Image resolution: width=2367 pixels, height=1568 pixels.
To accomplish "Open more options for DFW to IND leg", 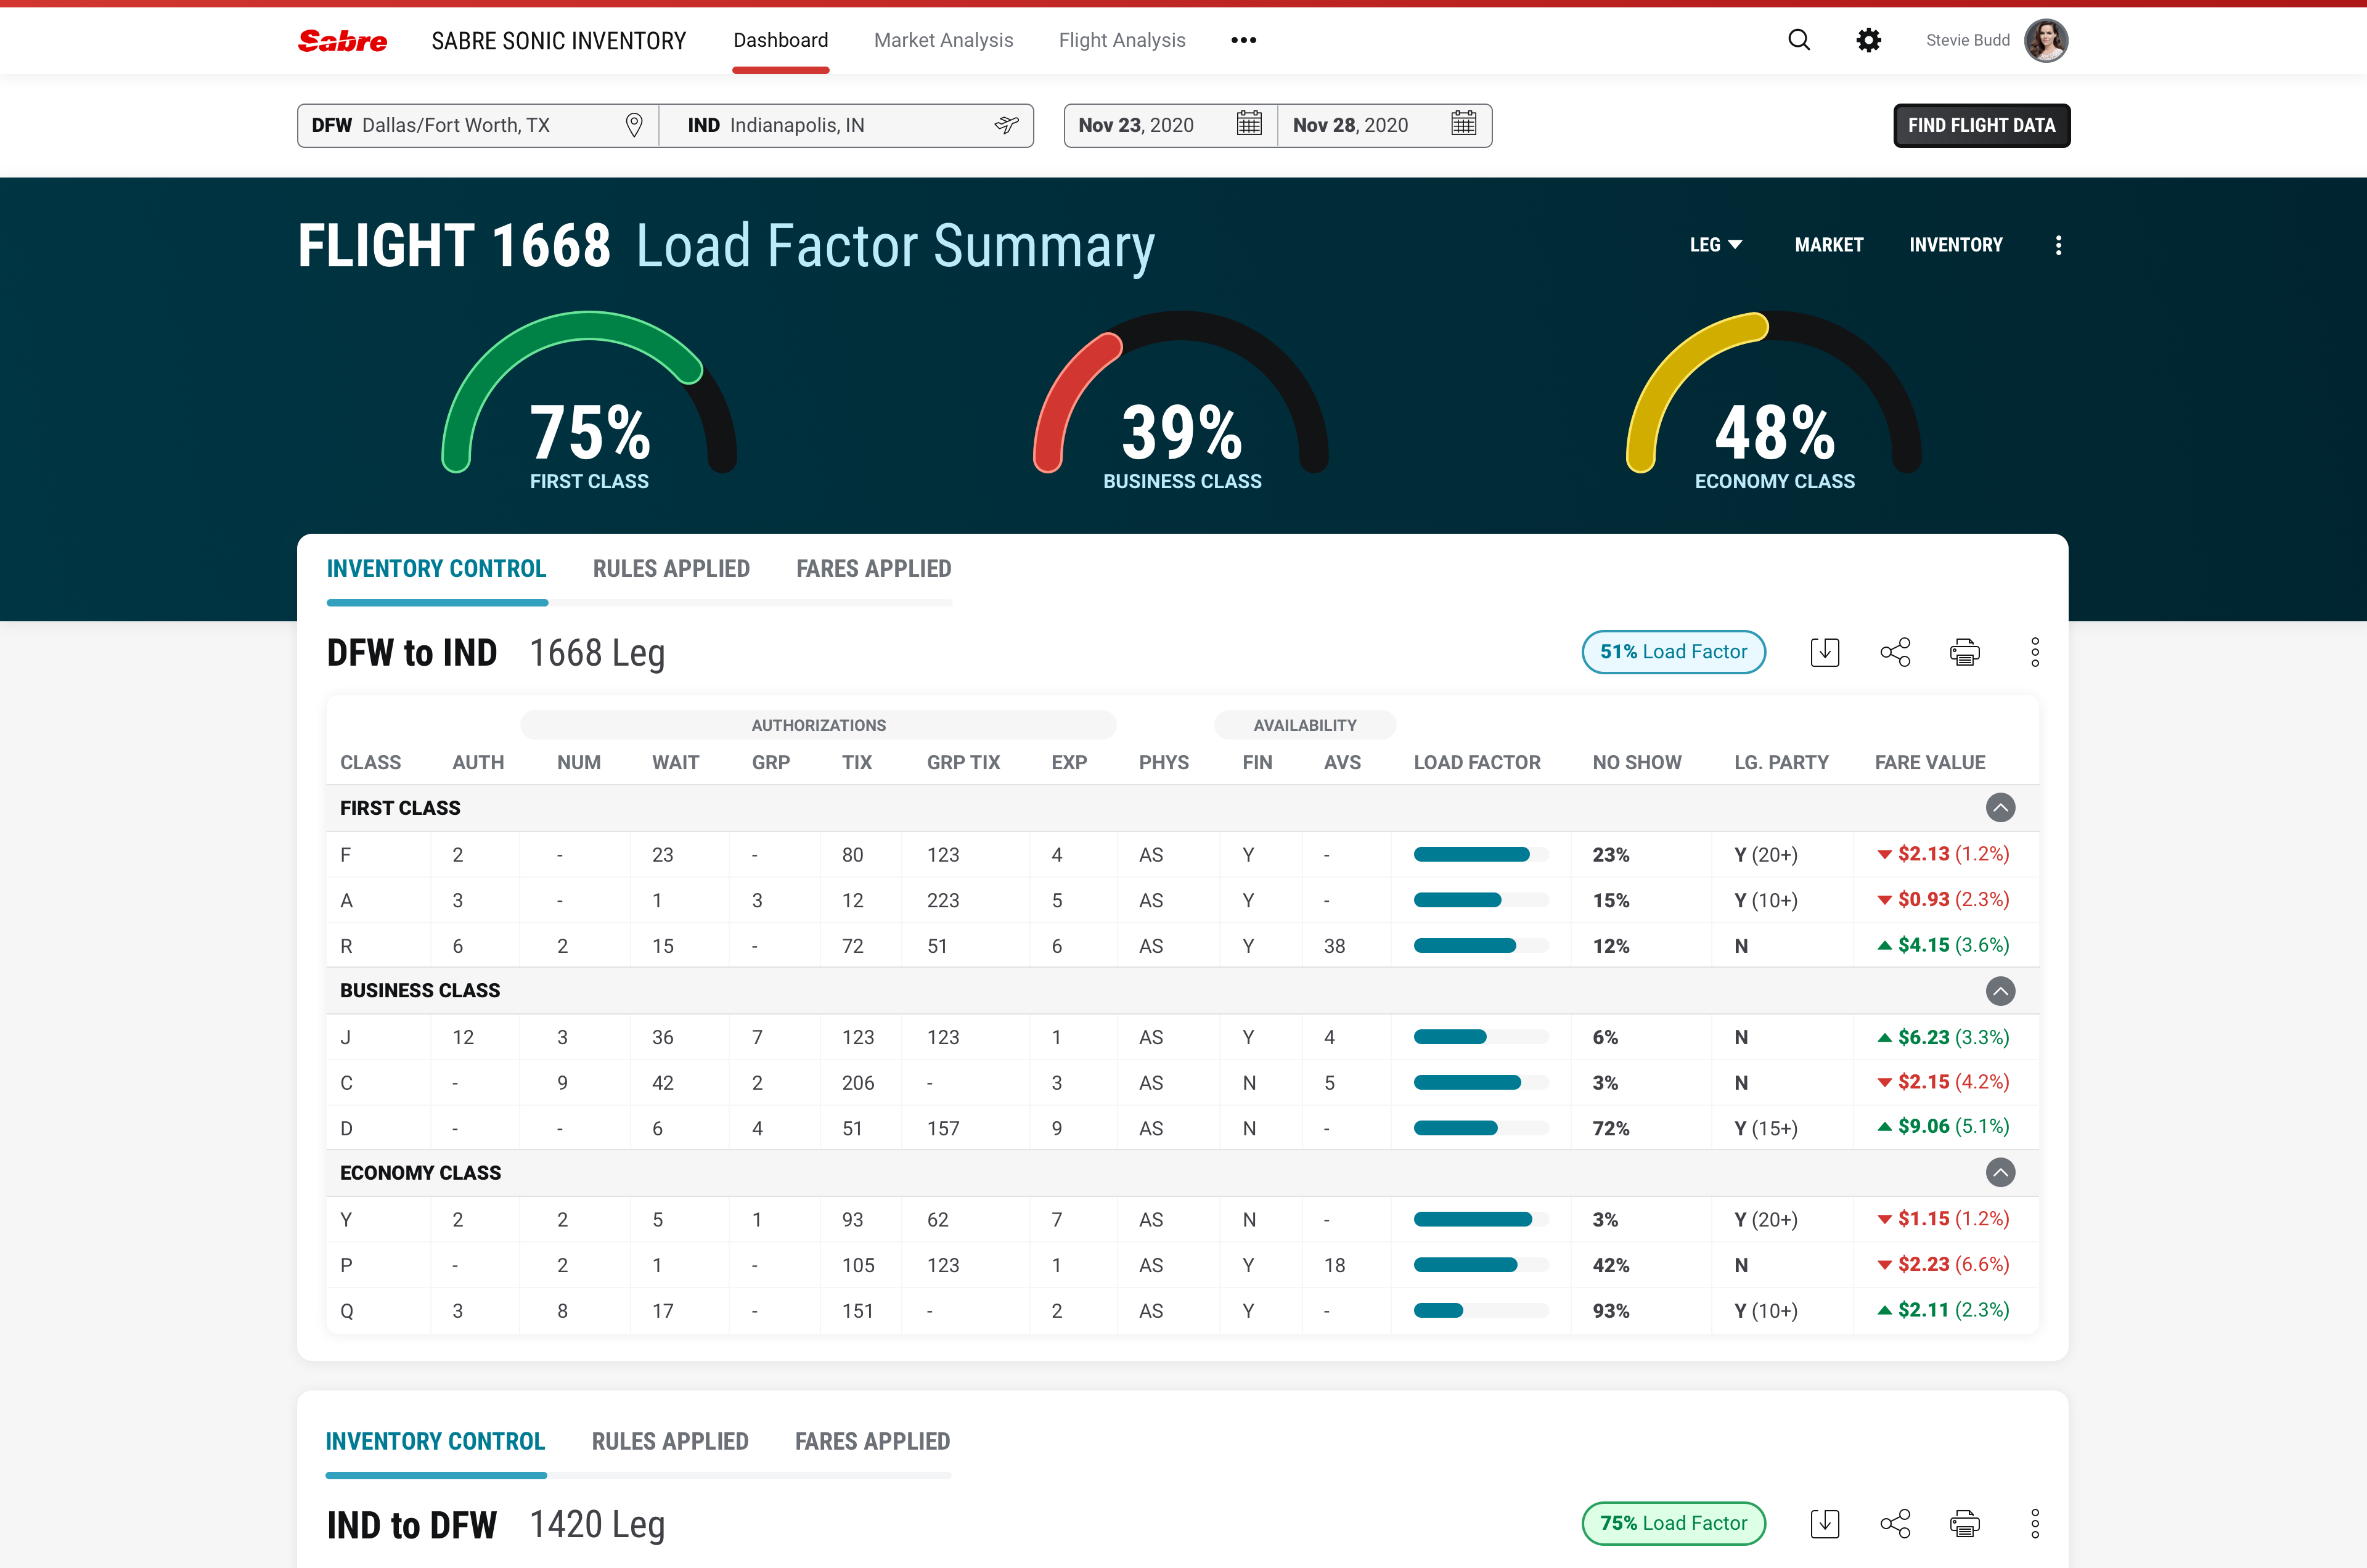I will pyautogui.click(x=2034, y=652).
